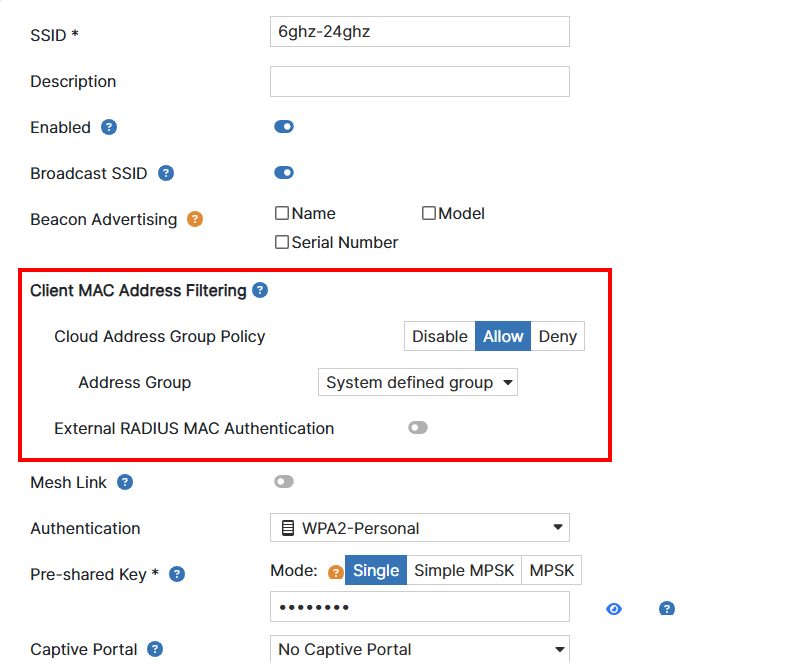
Task: Select the Deny policy option
Action: pos(557,336)
